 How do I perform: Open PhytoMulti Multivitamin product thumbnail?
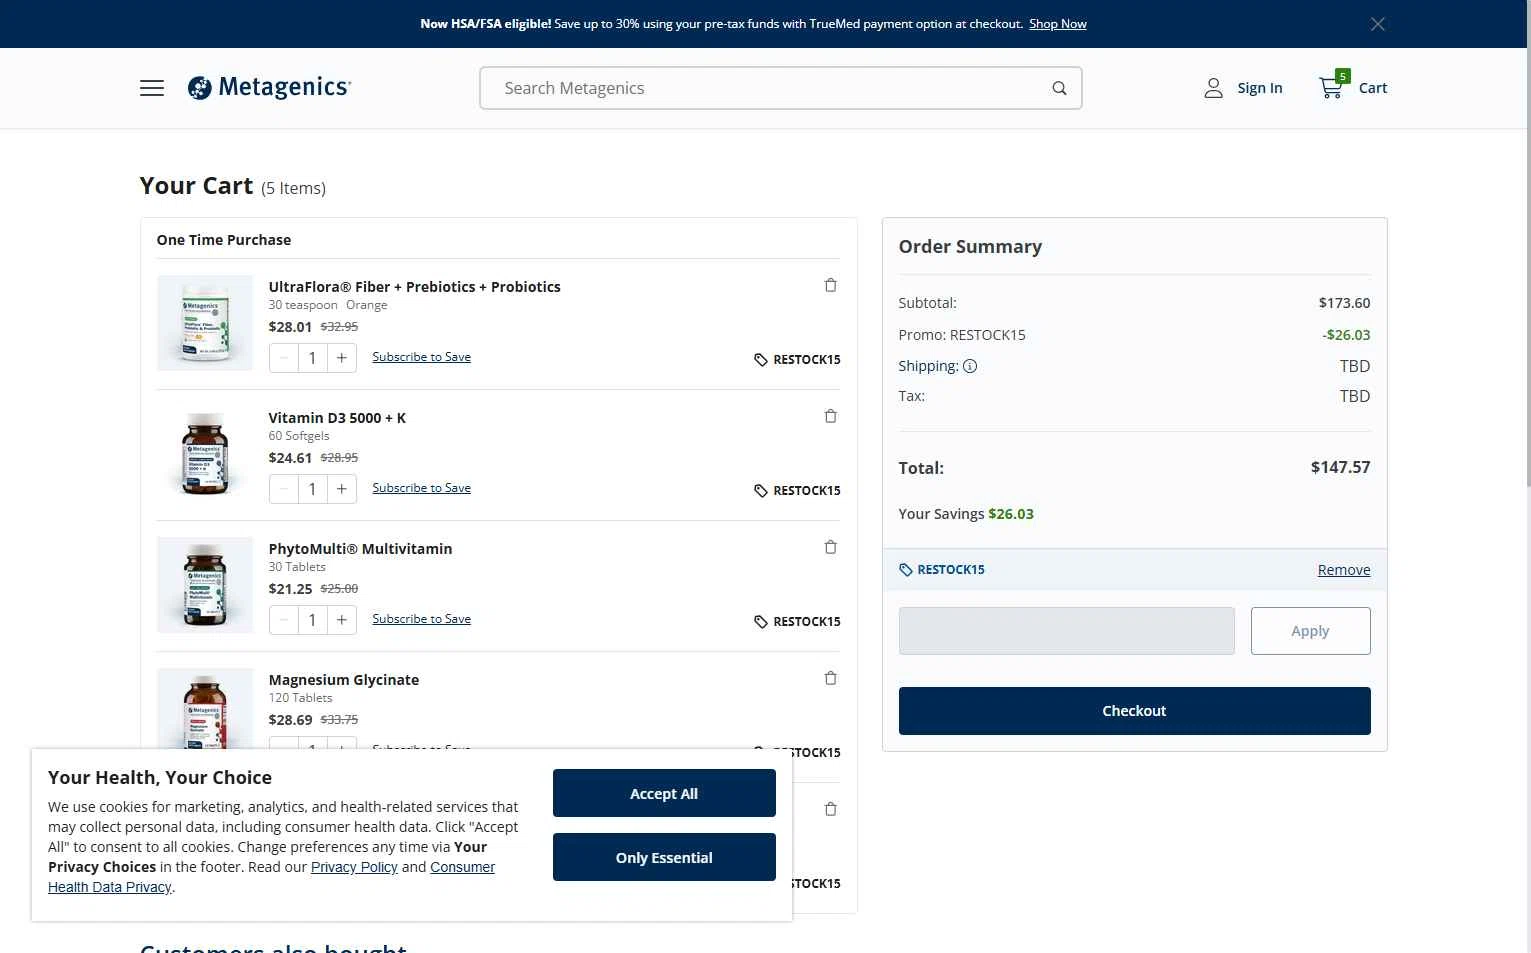pos(205,585)
